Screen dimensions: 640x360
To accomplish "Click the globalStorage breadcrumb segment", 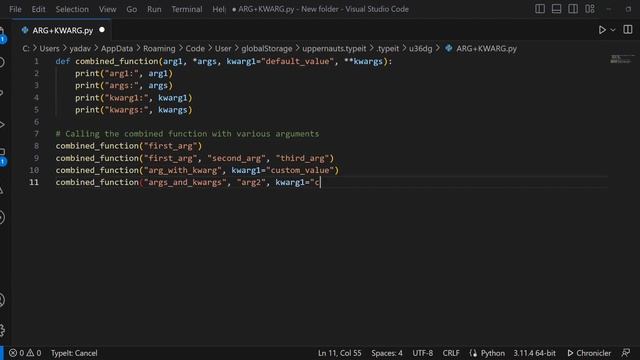I will click(x=267, y=49).
